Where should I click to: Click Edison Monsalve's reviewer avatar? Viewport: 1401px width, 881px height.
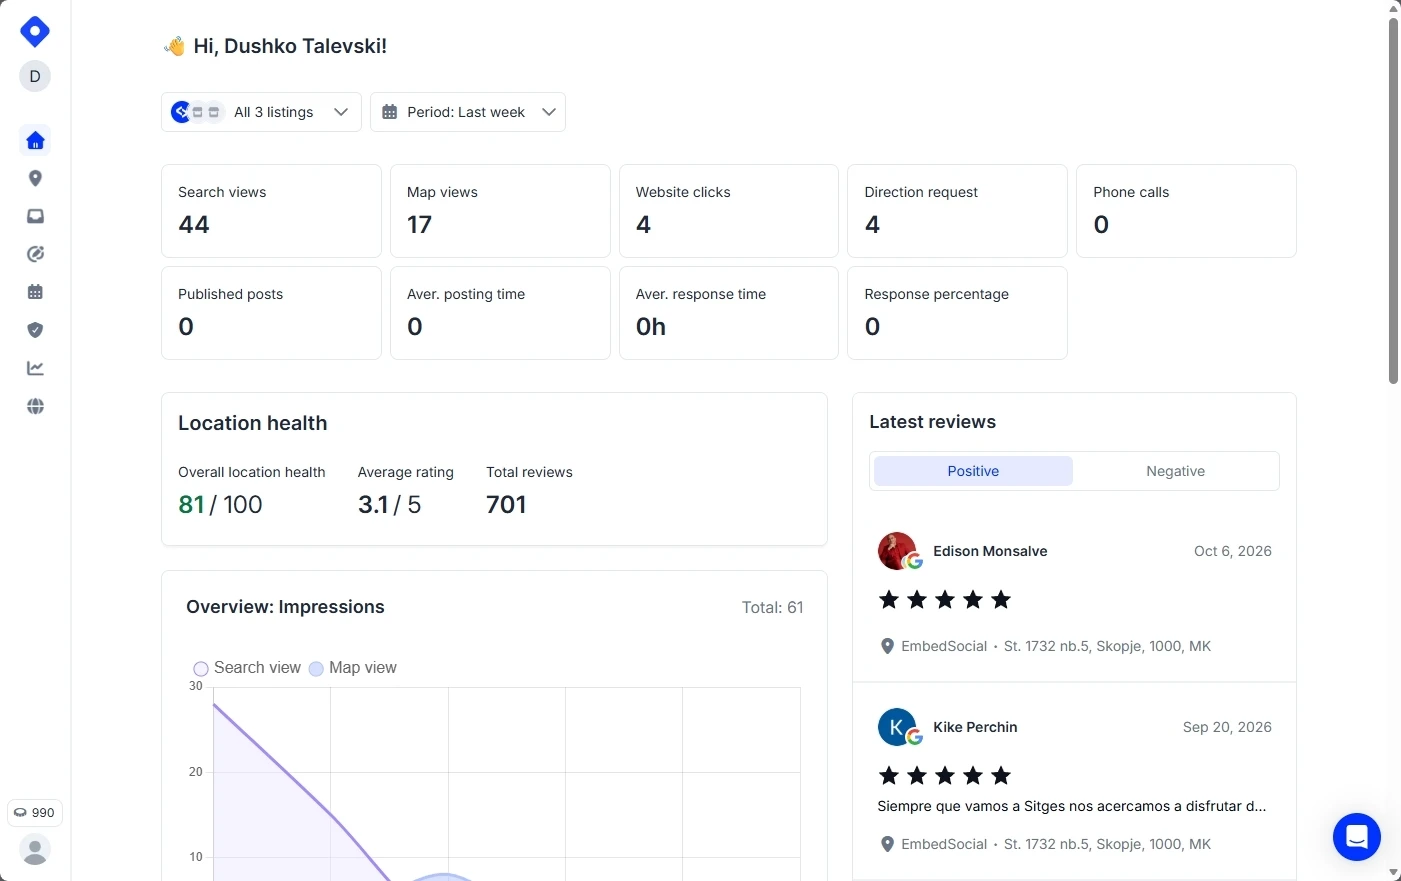tap(897, 551)
